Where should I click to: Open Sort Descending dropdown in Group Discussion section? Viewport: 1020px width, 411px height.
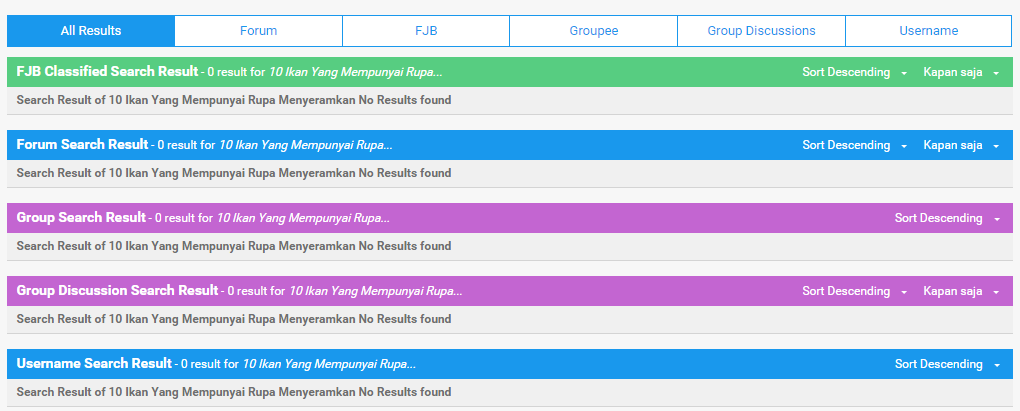(x=854, y=291)
